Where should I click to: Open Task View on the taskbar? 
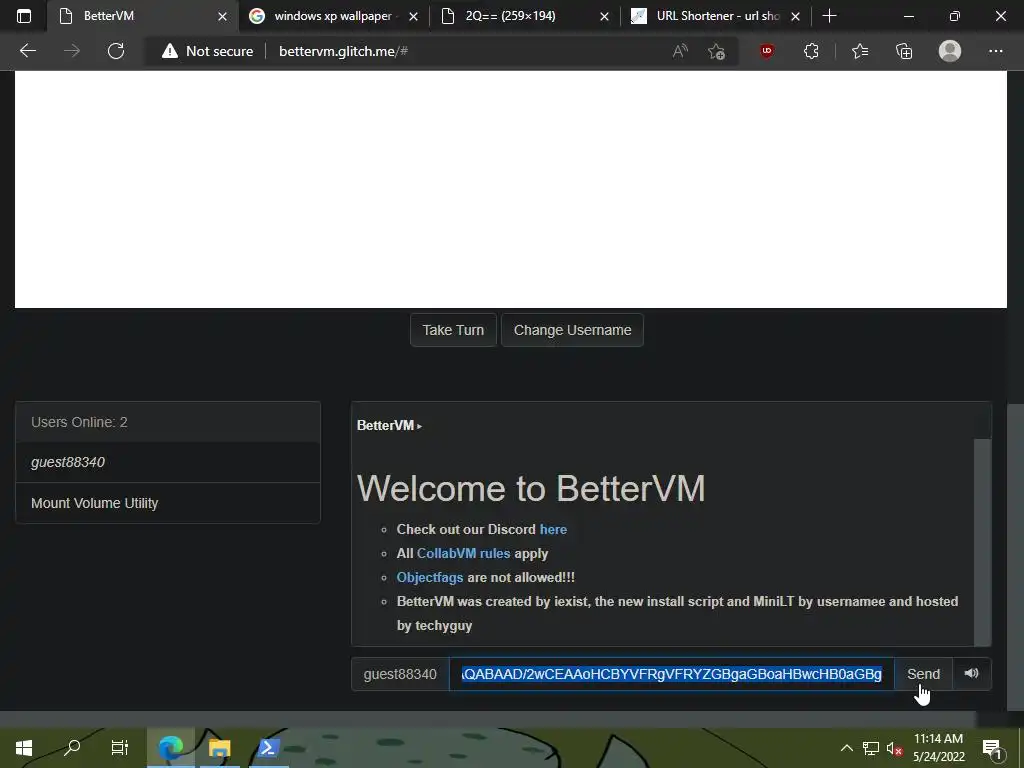pyautogui.click(x=120, y=747)
